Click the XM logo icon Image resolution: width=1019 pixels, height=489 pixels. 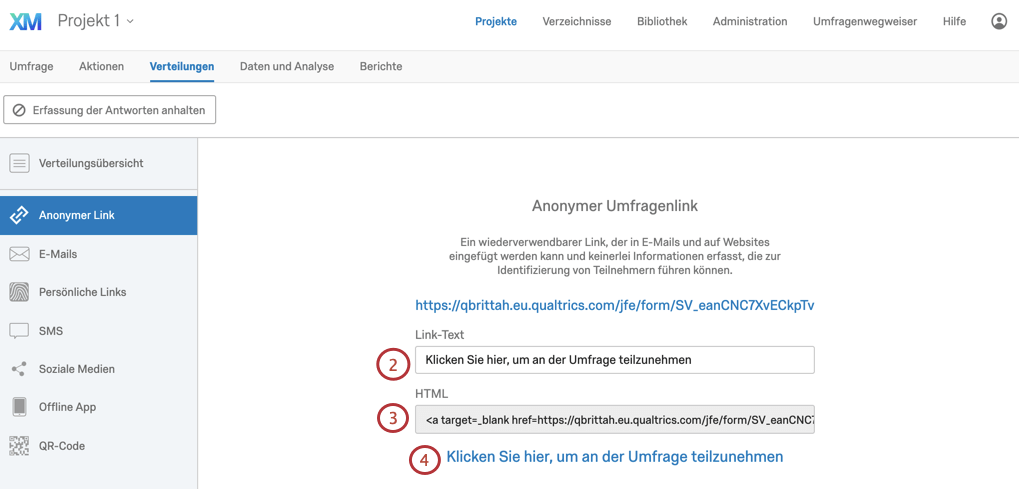click(x=25, y=21)
